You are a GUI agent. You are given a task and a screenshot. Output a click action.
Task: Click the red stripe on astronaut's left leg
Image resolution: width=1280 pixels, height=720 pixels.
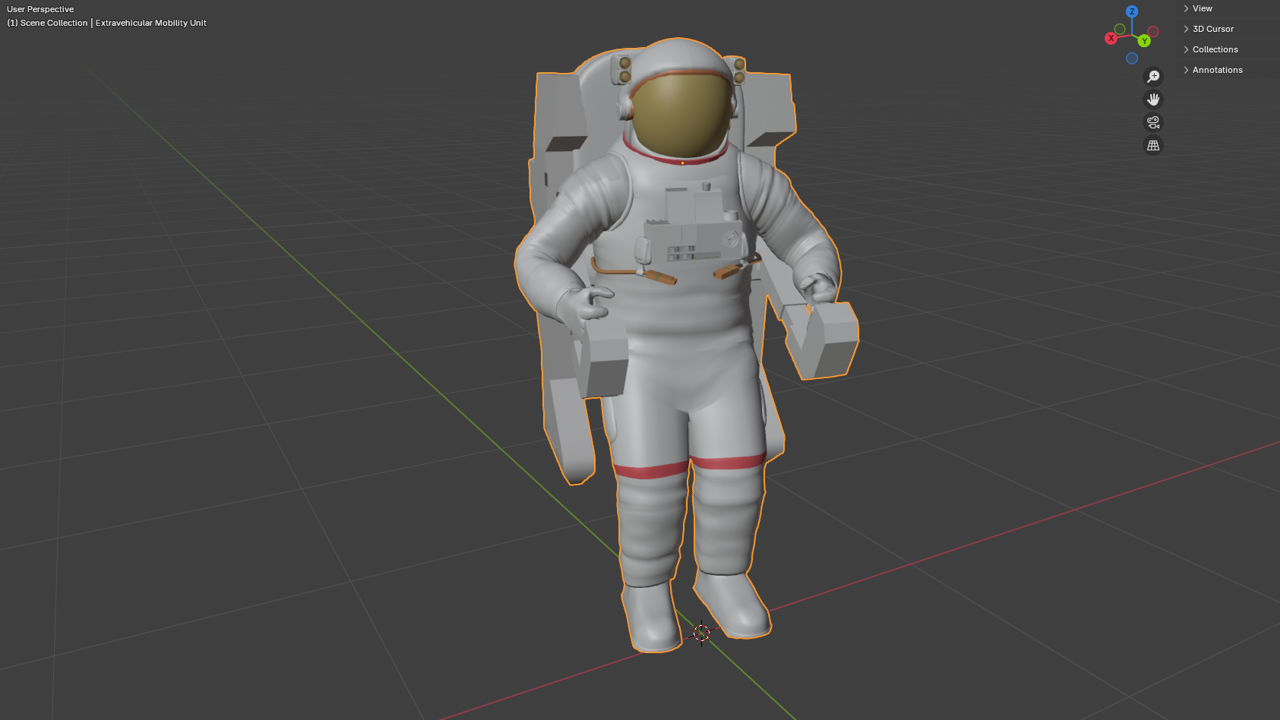729,463
